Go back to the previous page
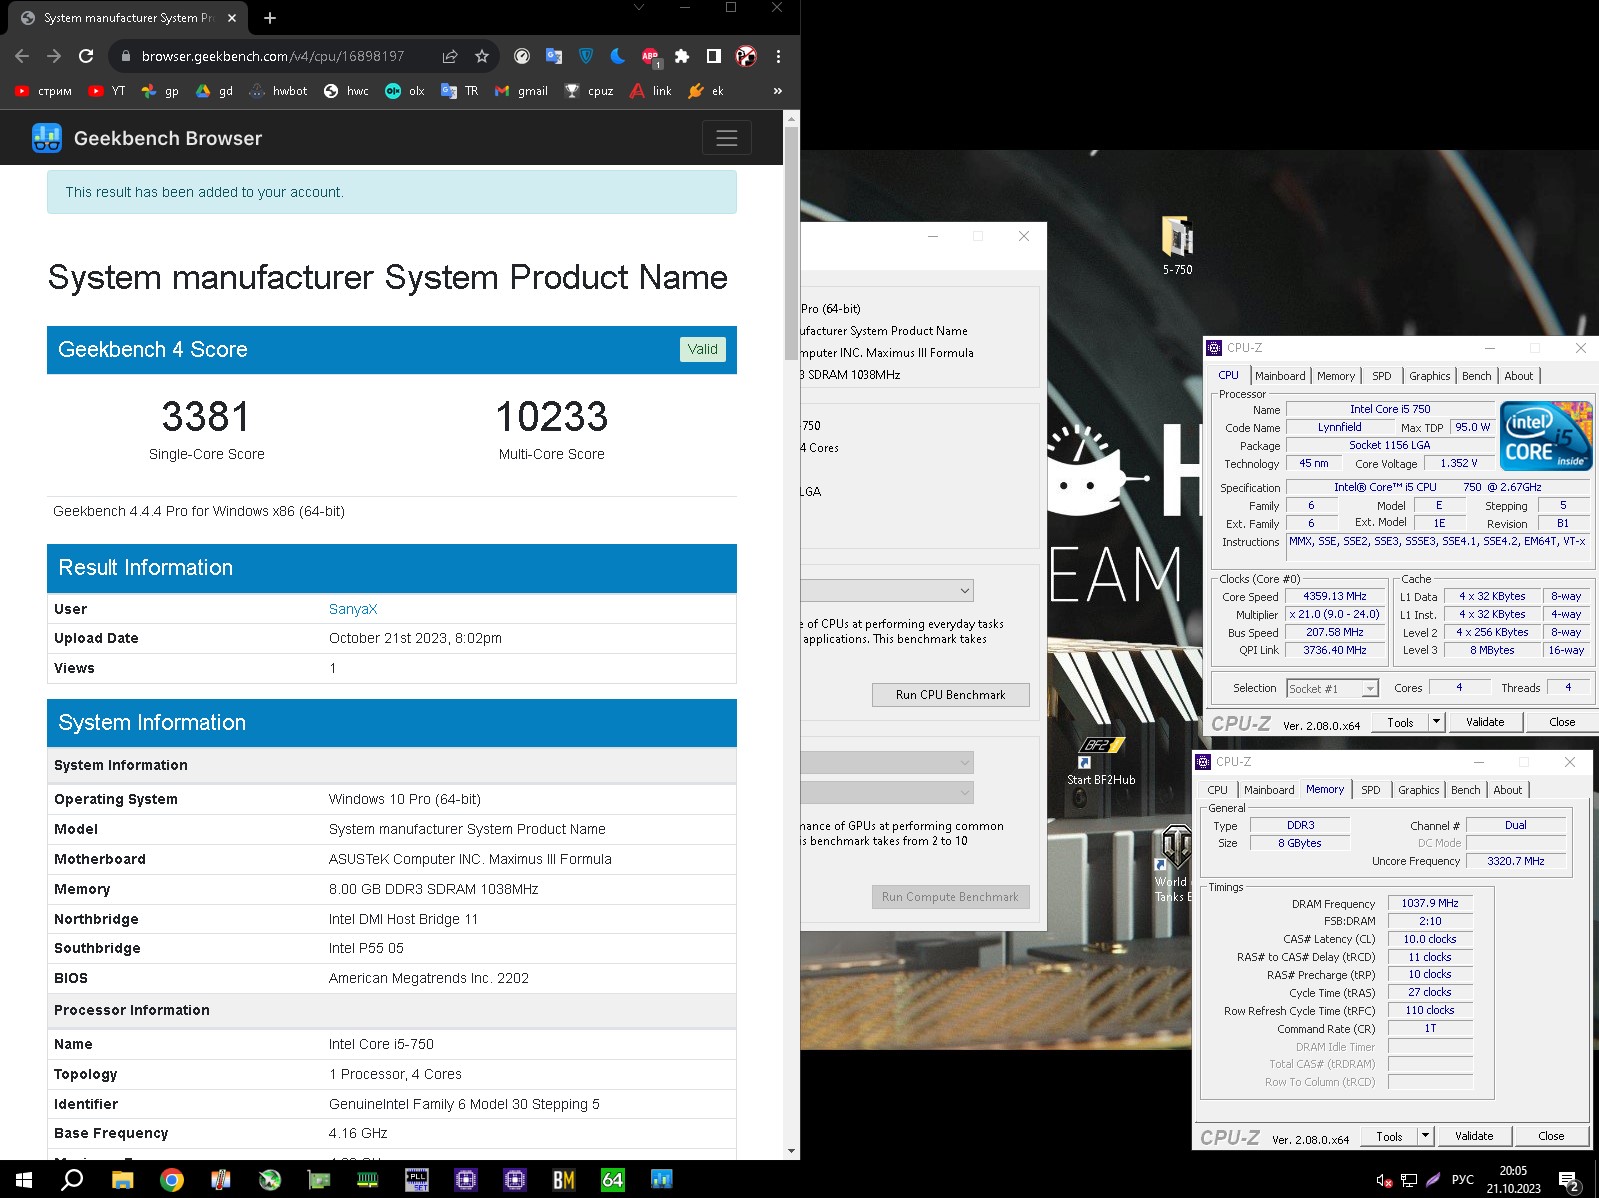 [22, 56]
